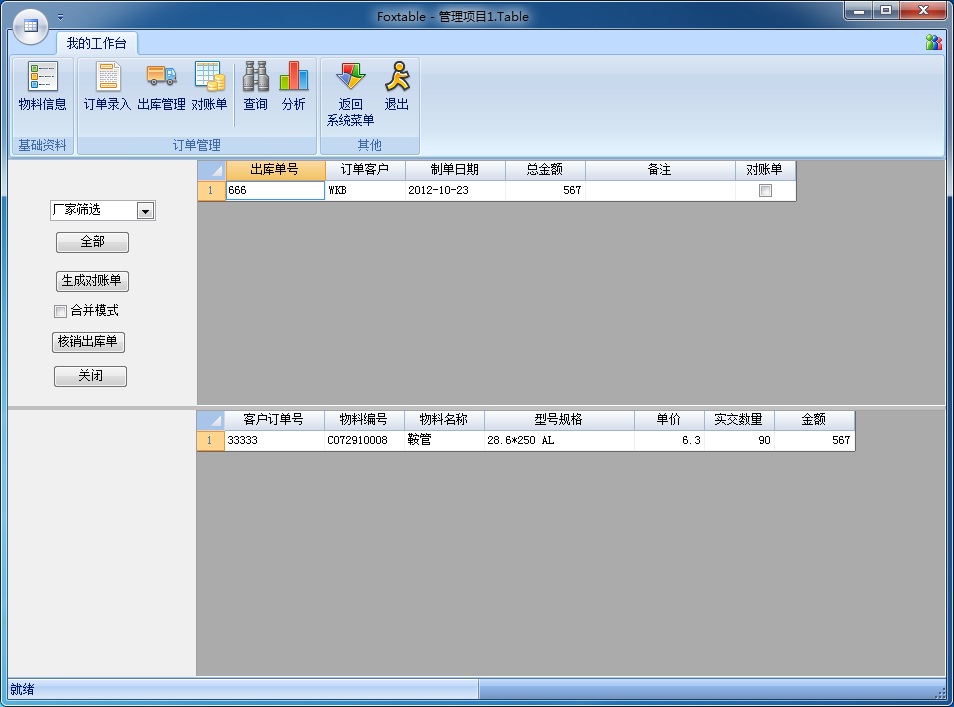Open the round Foxtable application button
This screenshot has height=707, width=954.
[30, 26]
